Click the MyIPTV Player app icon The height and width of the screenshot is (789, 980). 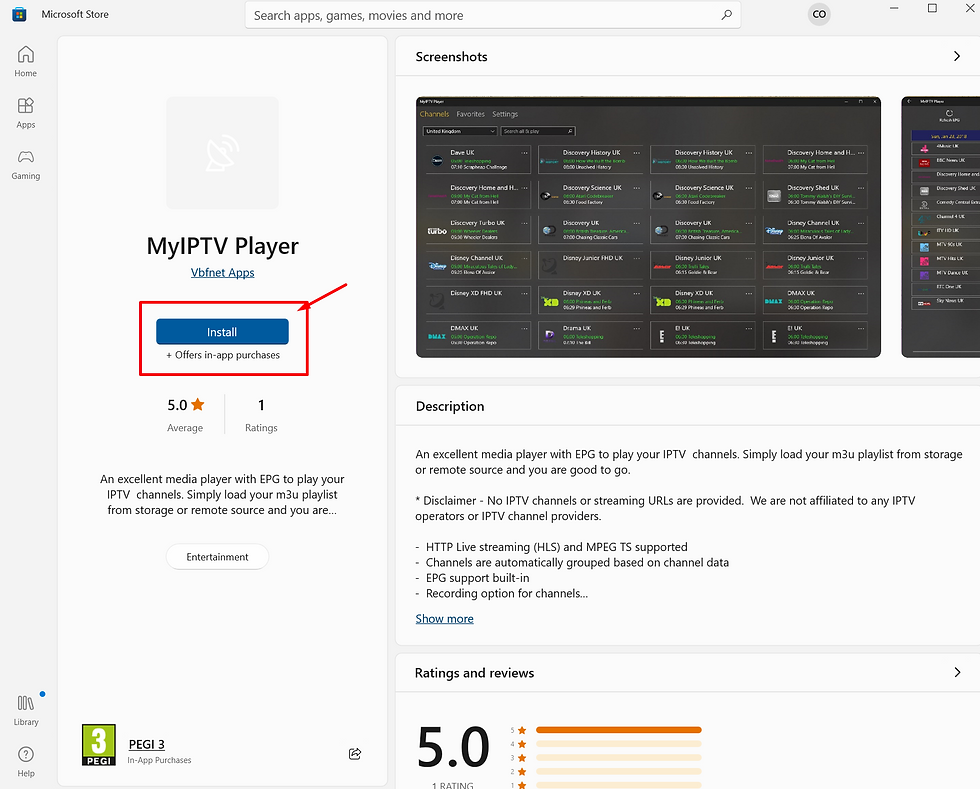pos(222,153)
